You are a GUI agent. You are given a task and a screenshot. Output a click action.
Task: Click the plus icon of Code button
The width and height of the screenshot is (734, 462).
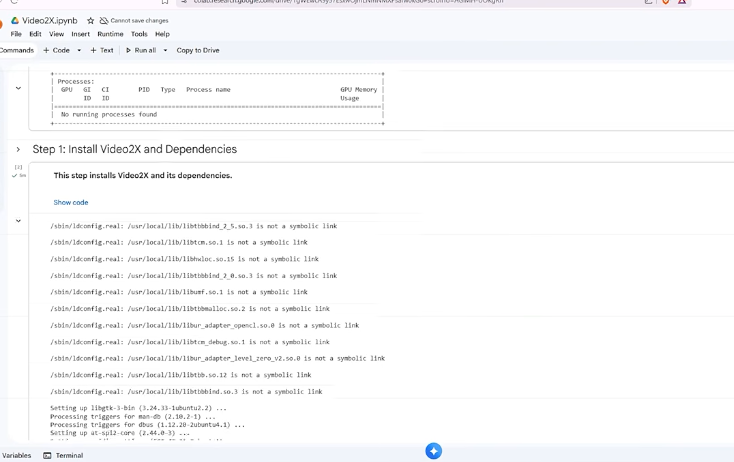pos(46,50)
